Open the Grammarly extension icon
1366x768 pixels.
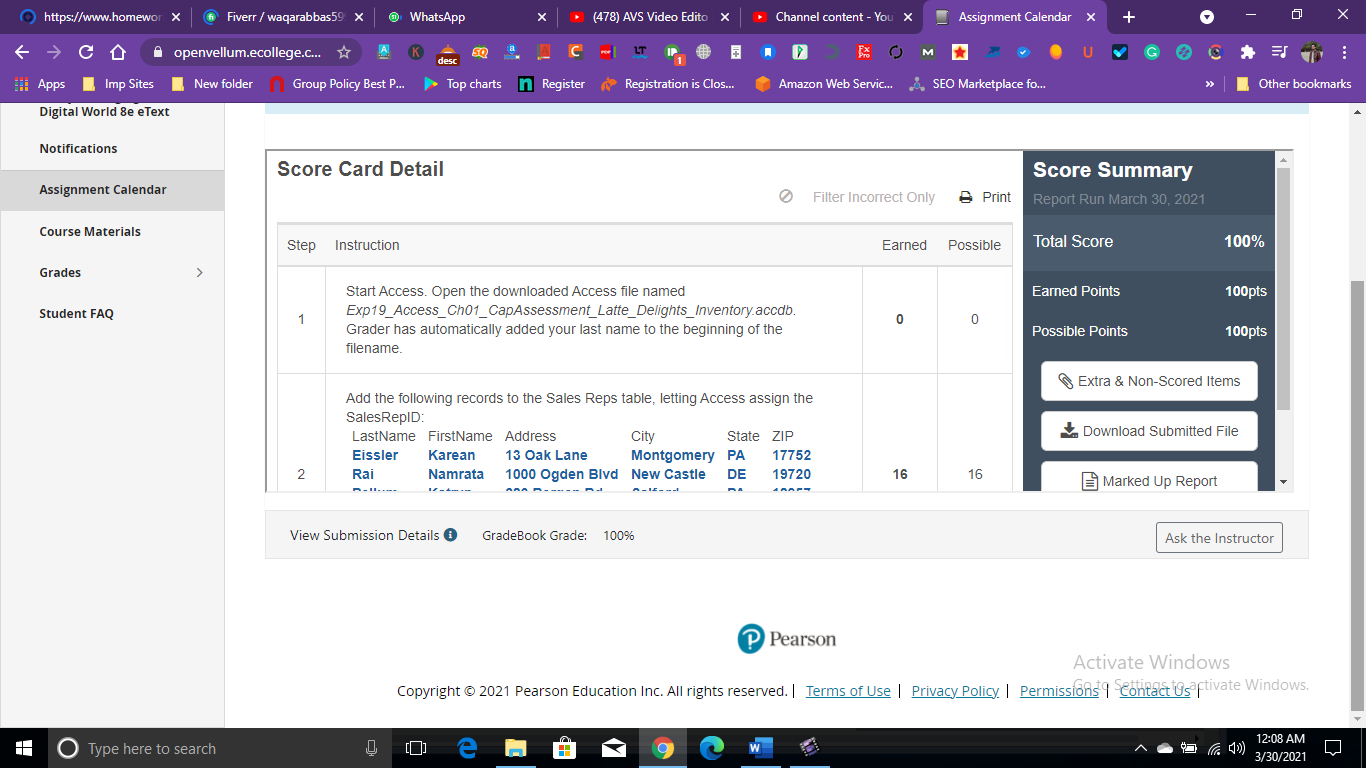point(1152,52)
